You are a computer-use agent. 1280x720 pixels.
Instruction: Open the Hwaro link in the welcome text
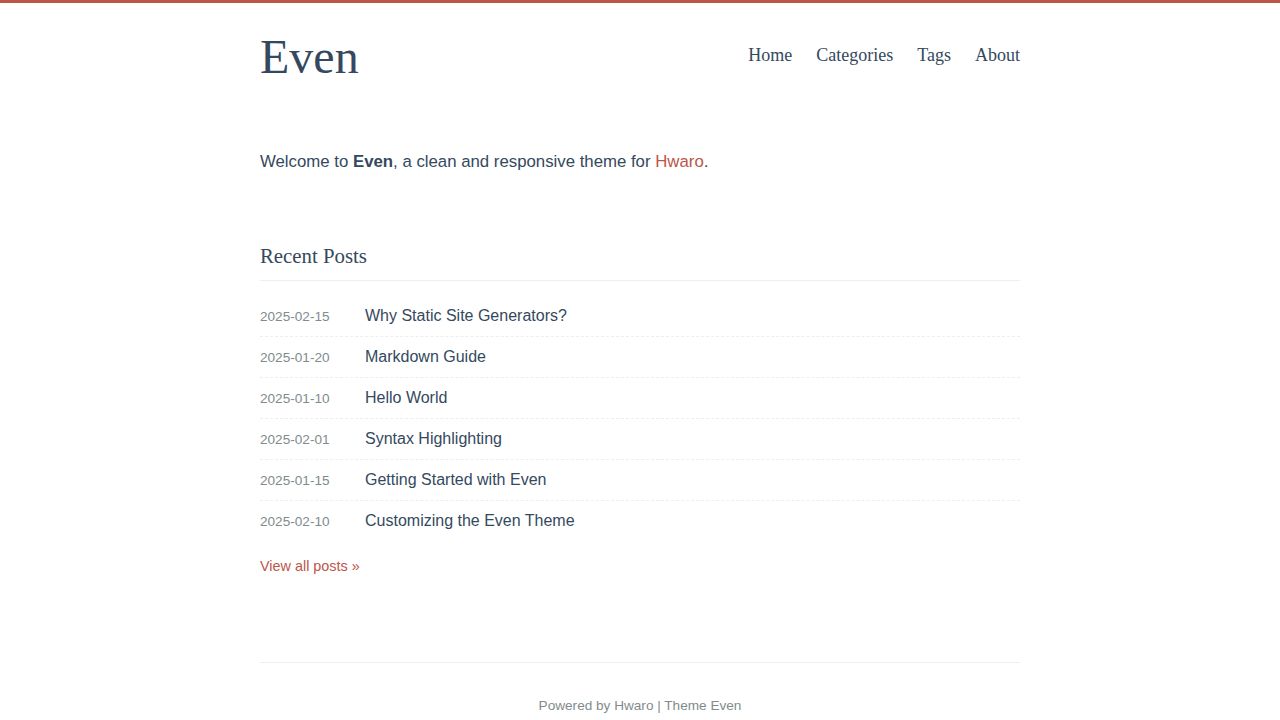tap(679, 161)
